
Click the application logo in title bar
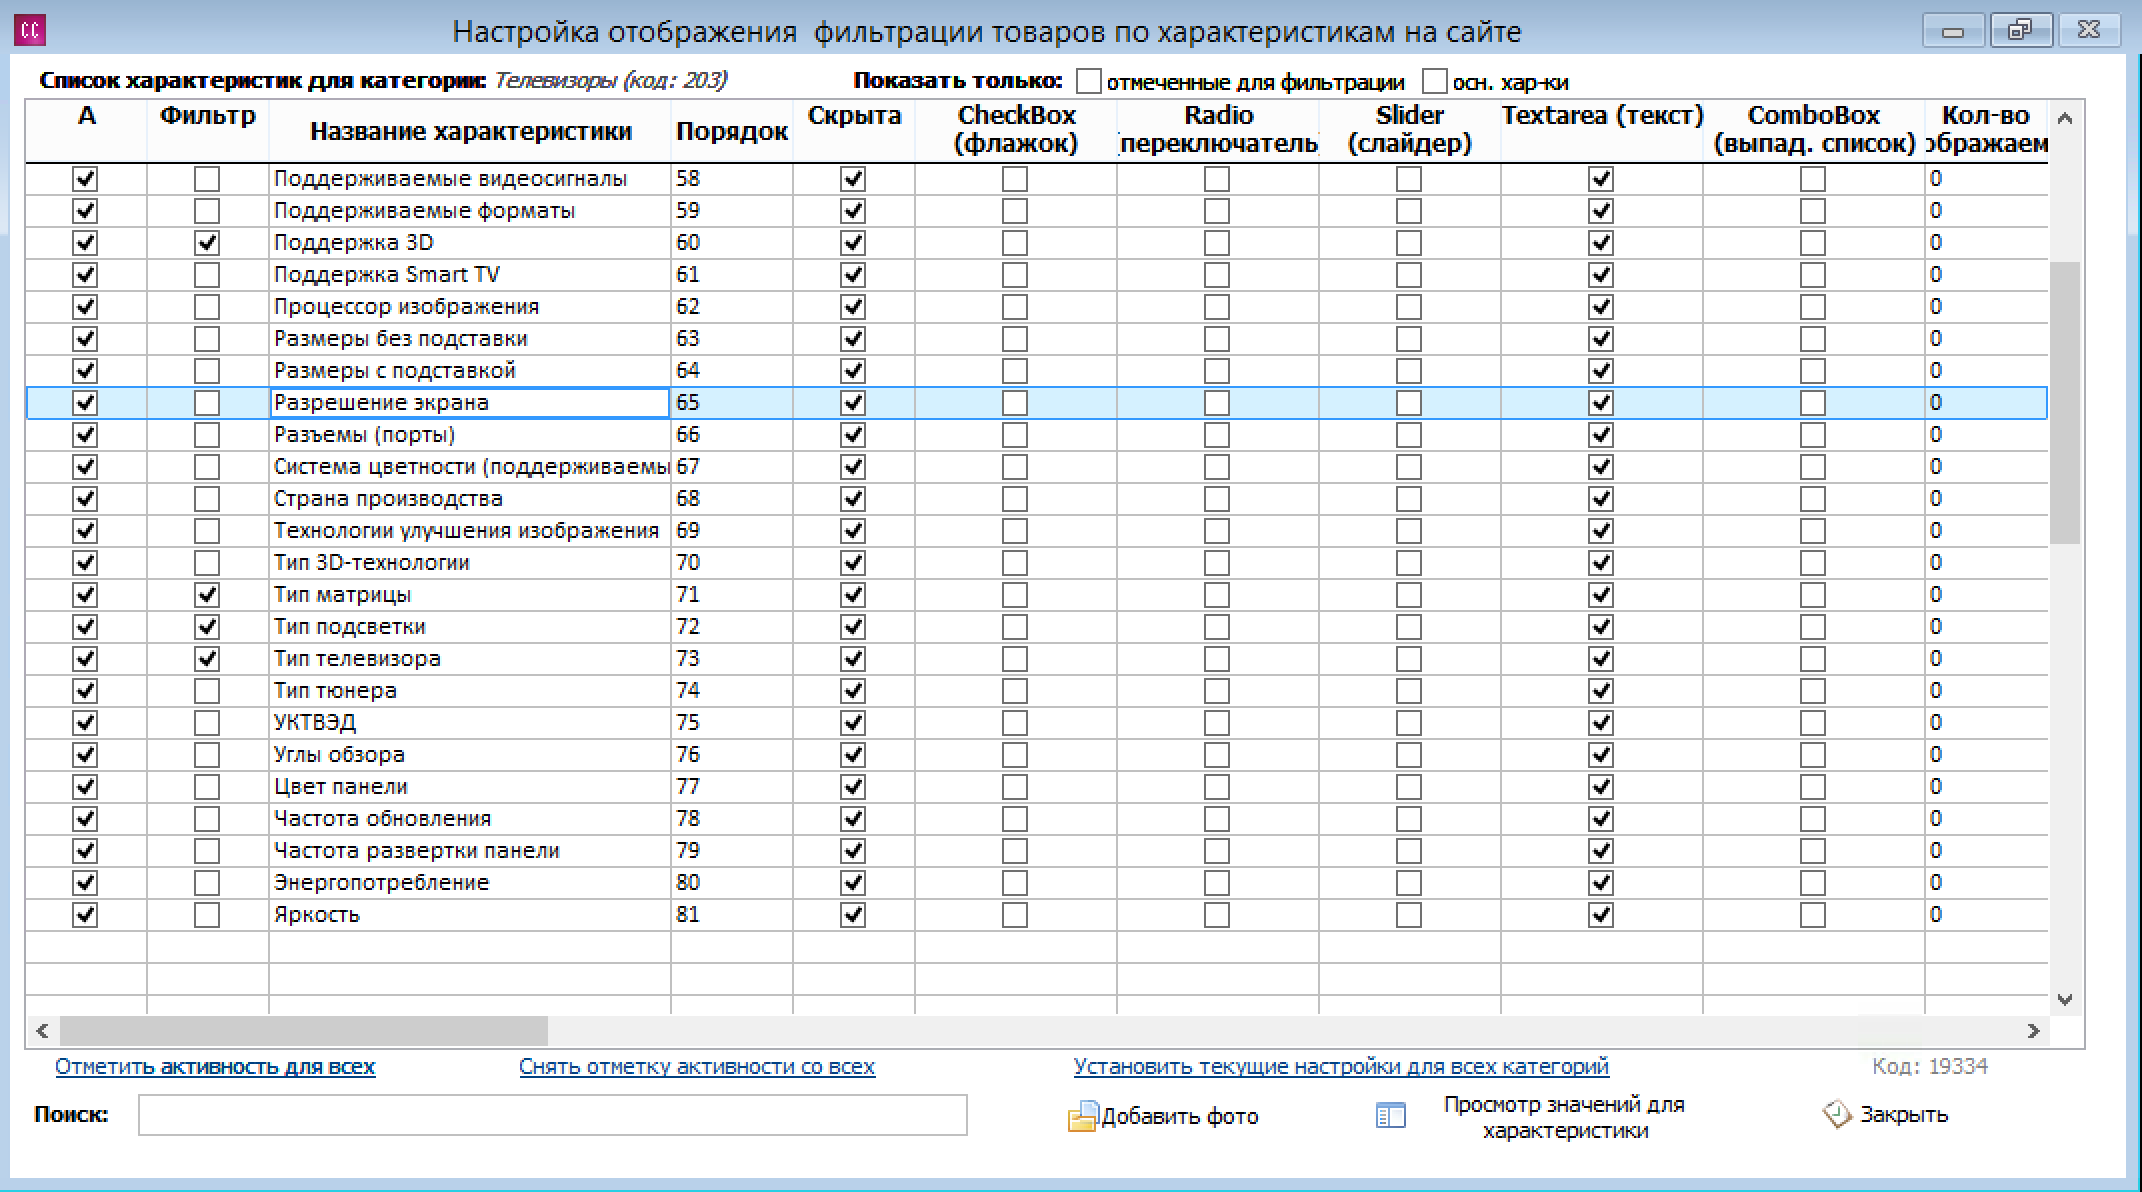coord(31,31)
